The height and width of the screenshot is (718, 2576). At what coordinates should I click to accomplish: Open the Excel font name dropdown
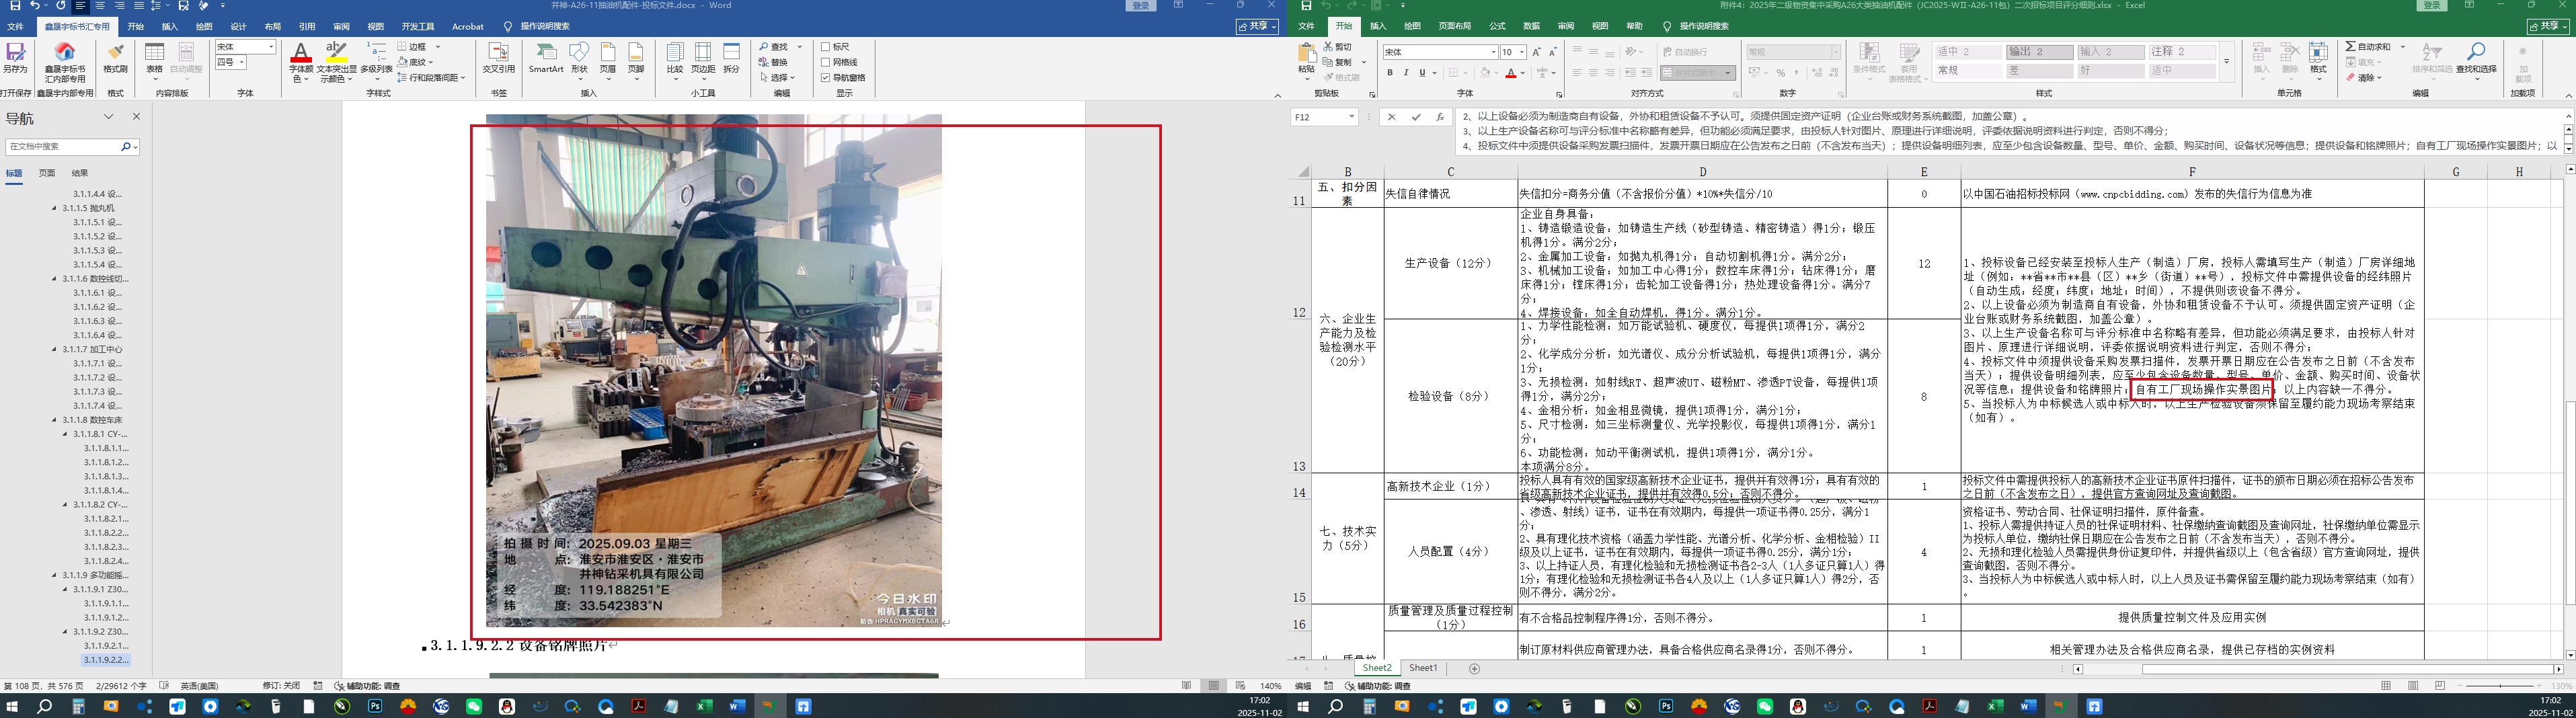[x=1493, y=52]
